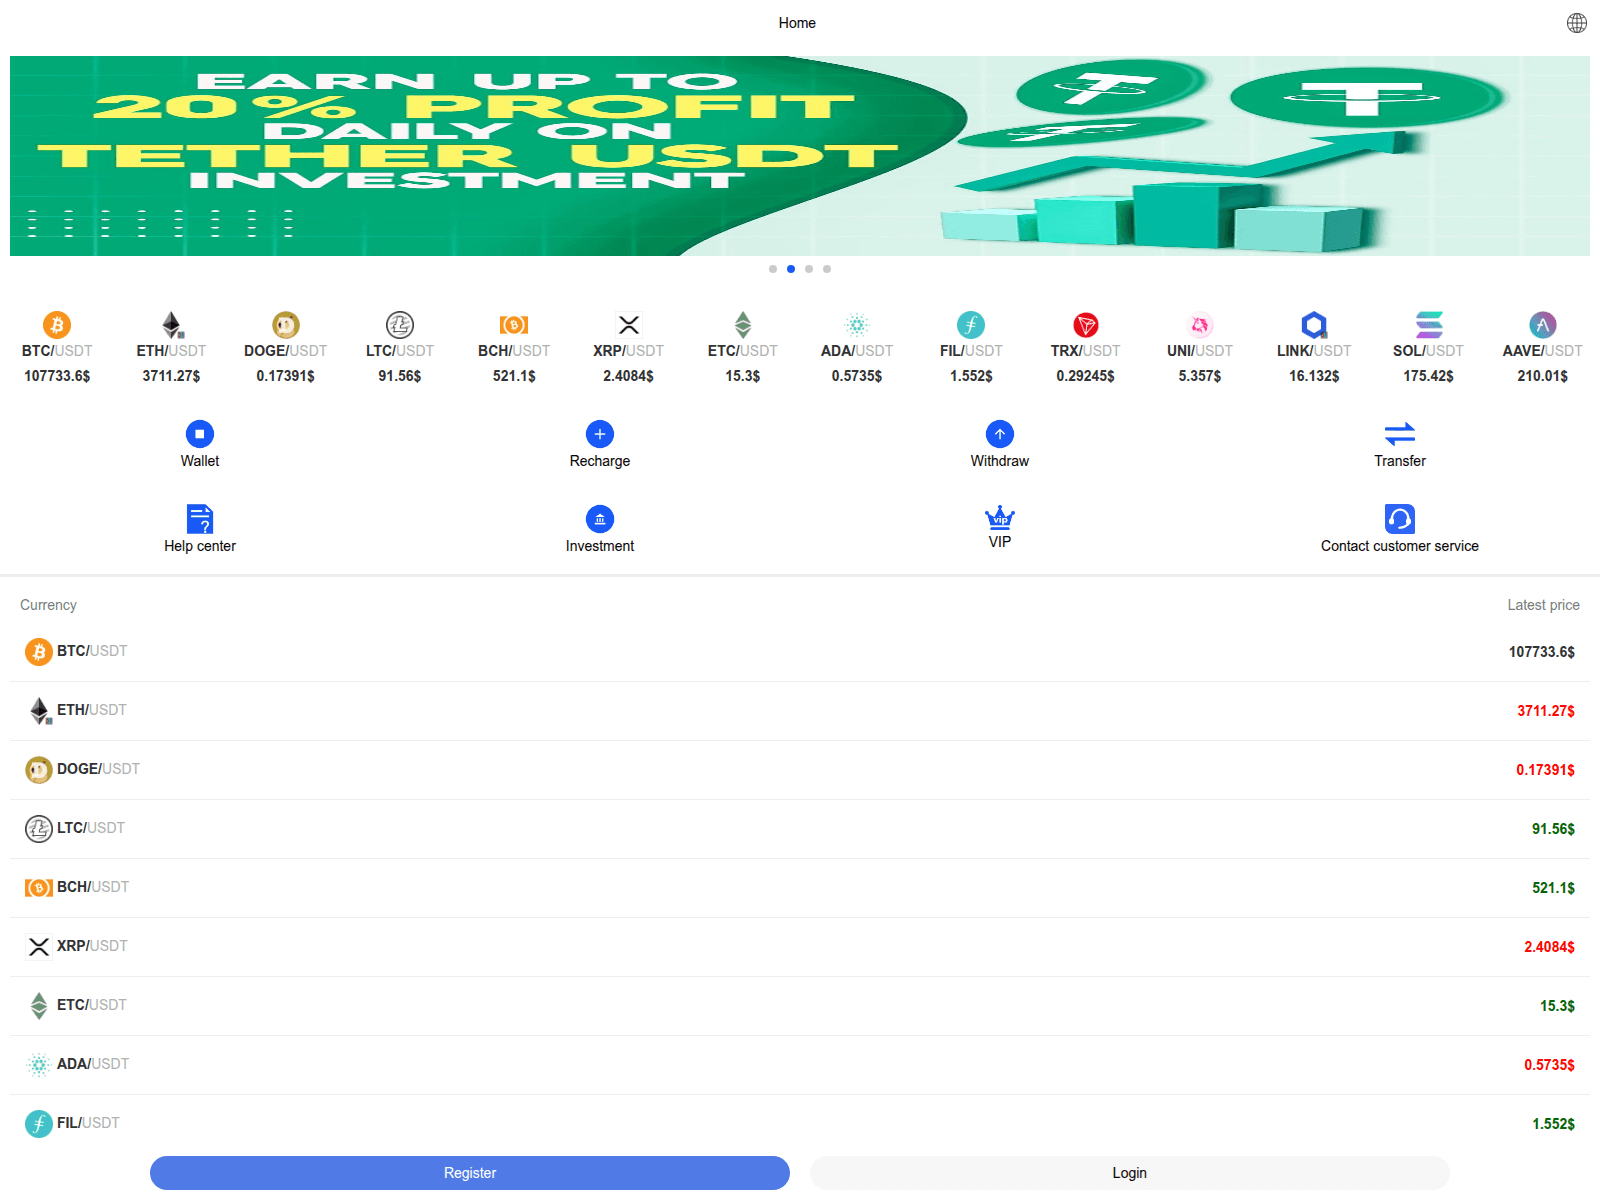
Task: Open the language globe selector
Action: click(1575, 22)
